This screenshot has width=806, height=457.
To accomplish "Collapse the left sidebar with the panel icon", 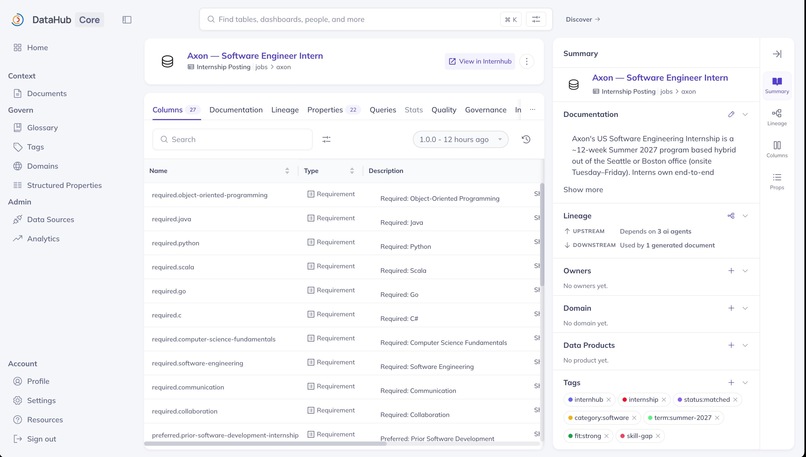I will tap(127, 20).
